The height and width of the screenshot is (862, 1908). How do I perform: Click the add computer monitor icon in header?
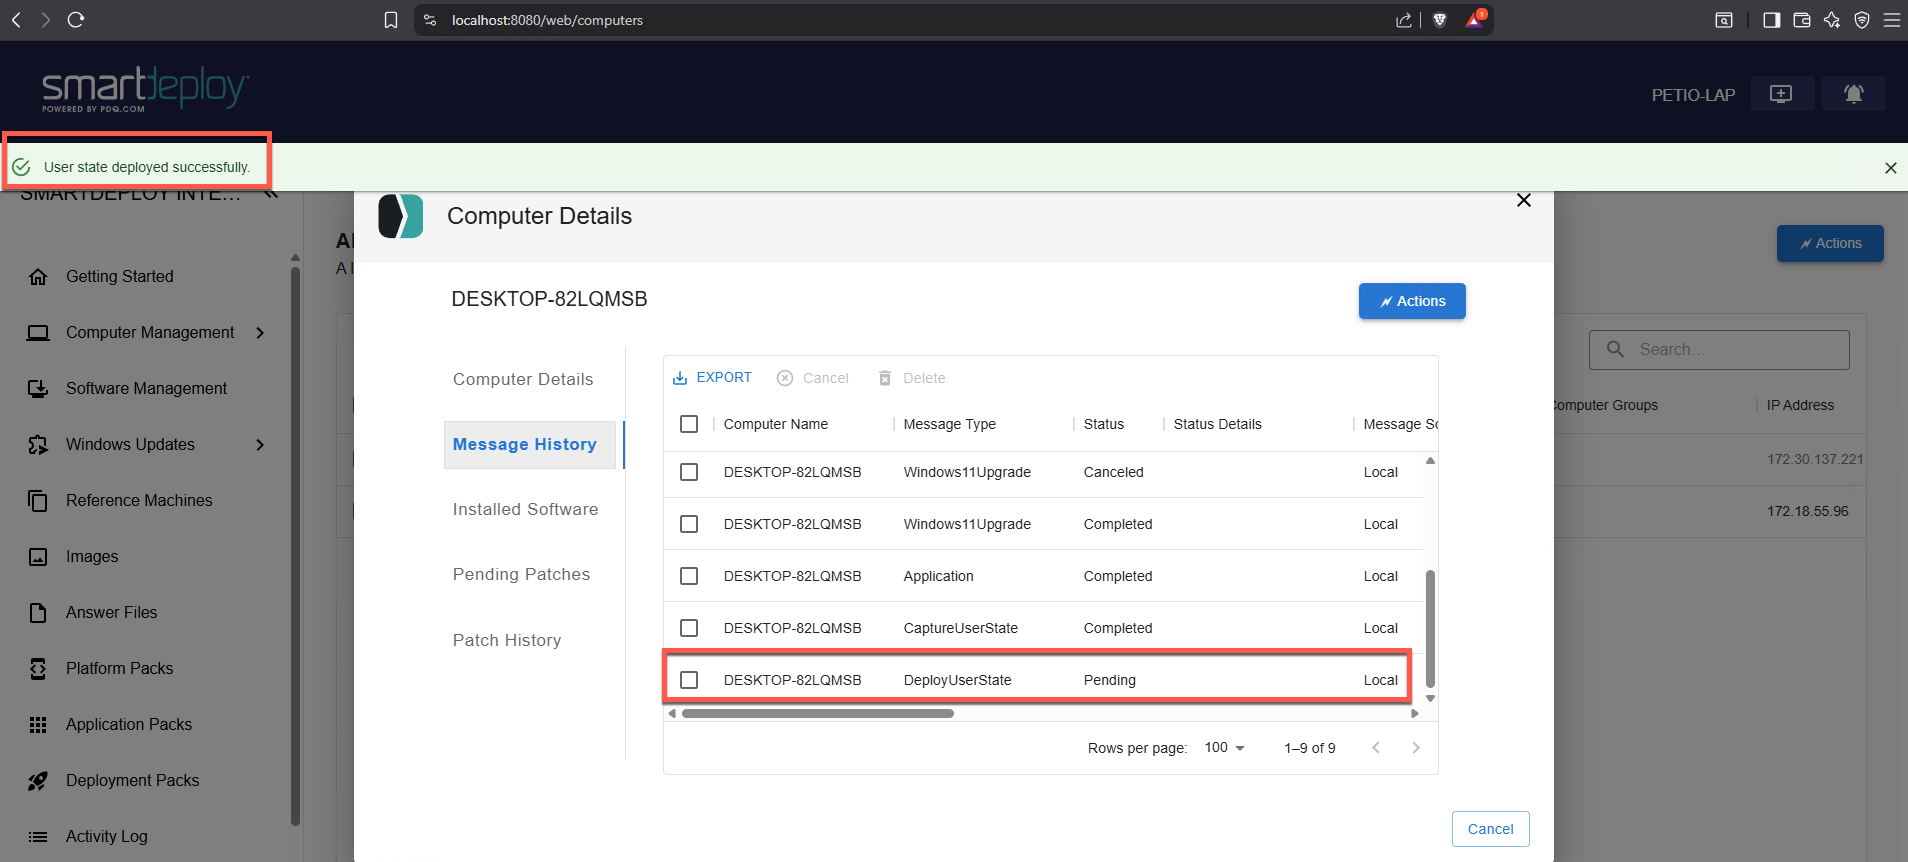(1781, 94)
